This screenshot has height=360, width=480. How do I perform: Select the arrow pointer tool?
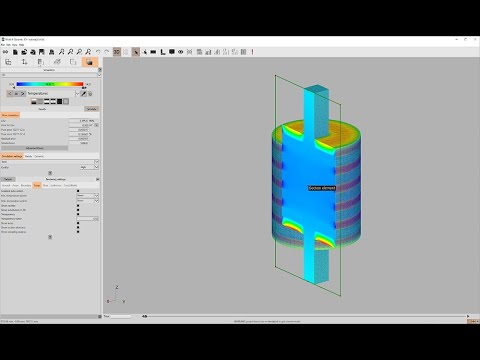136,52
